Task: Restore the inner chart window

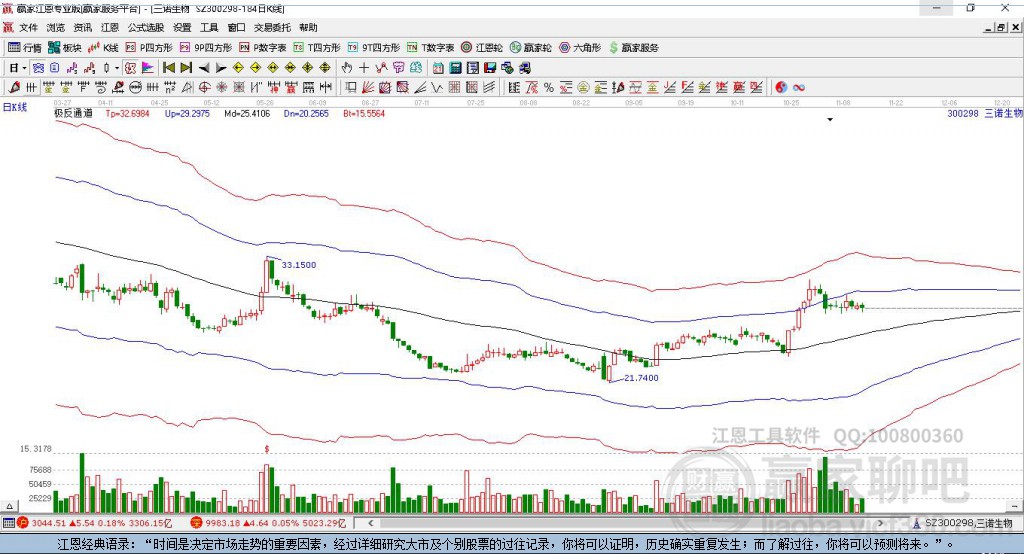Action: [1002, 27]
